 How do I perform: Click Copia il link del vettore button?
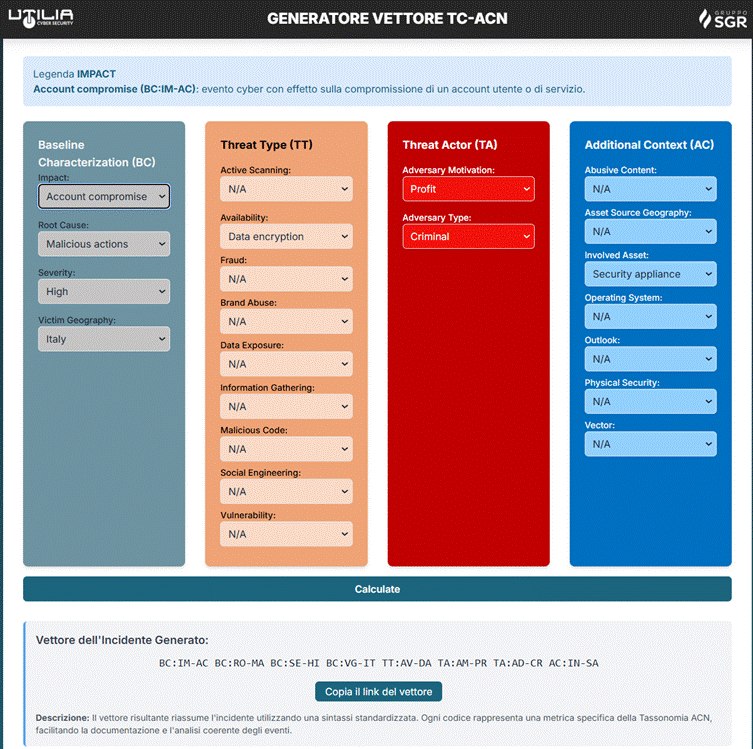click(378, 692)
